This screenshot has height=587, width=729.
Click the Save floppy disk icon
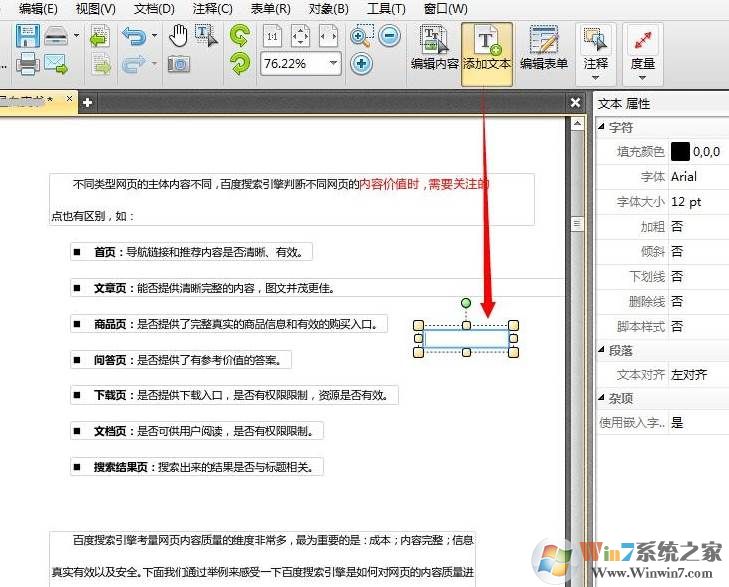[27, 38]
